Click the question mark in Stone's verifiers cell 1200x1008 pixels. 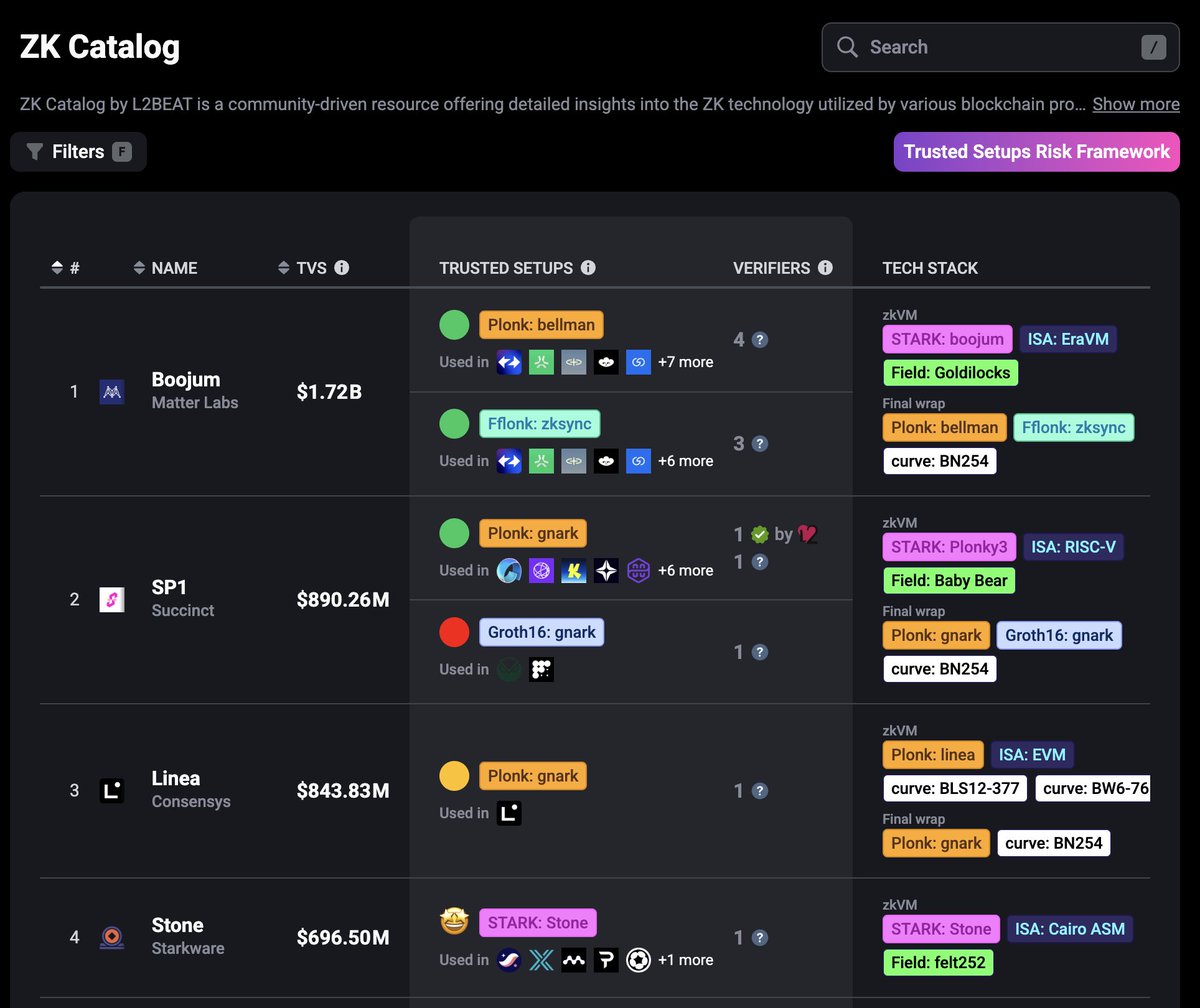coord(760,938)
